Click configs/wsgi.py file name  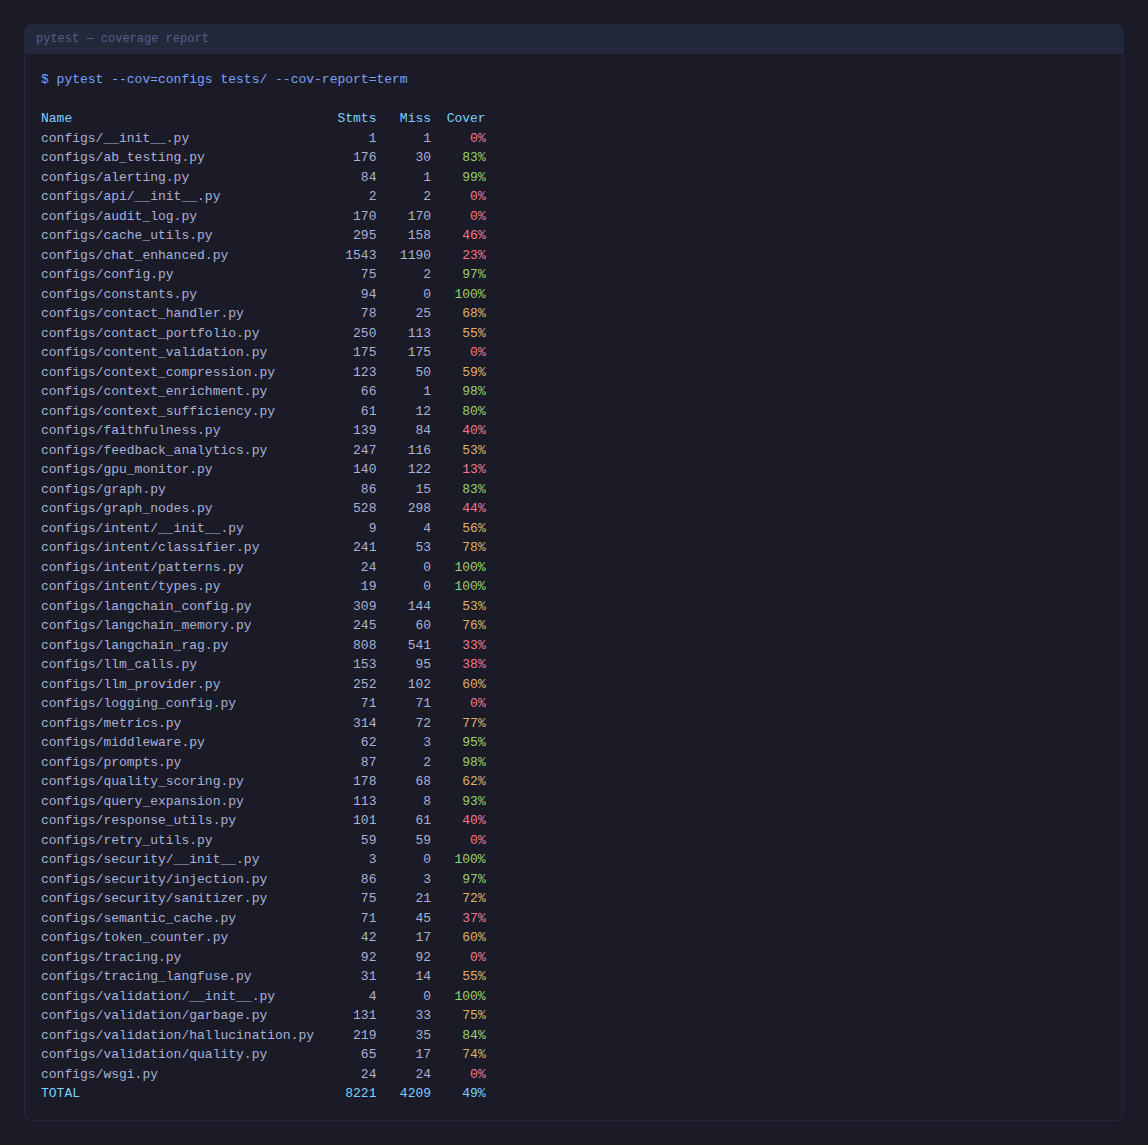tap(99, 1074)
